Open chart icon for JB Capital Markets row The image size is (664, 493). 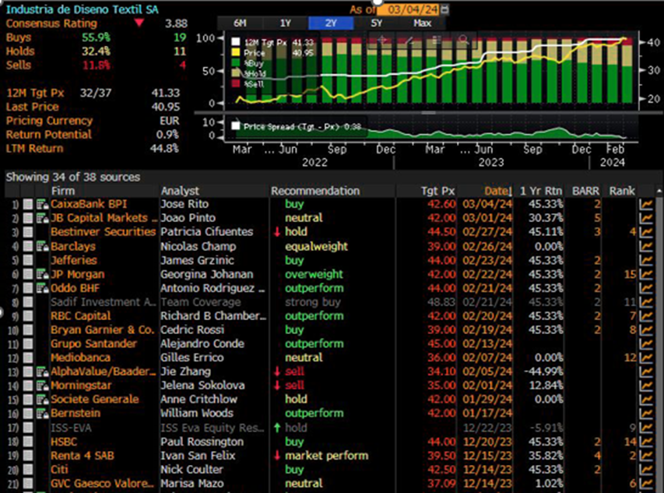[646, 218]
